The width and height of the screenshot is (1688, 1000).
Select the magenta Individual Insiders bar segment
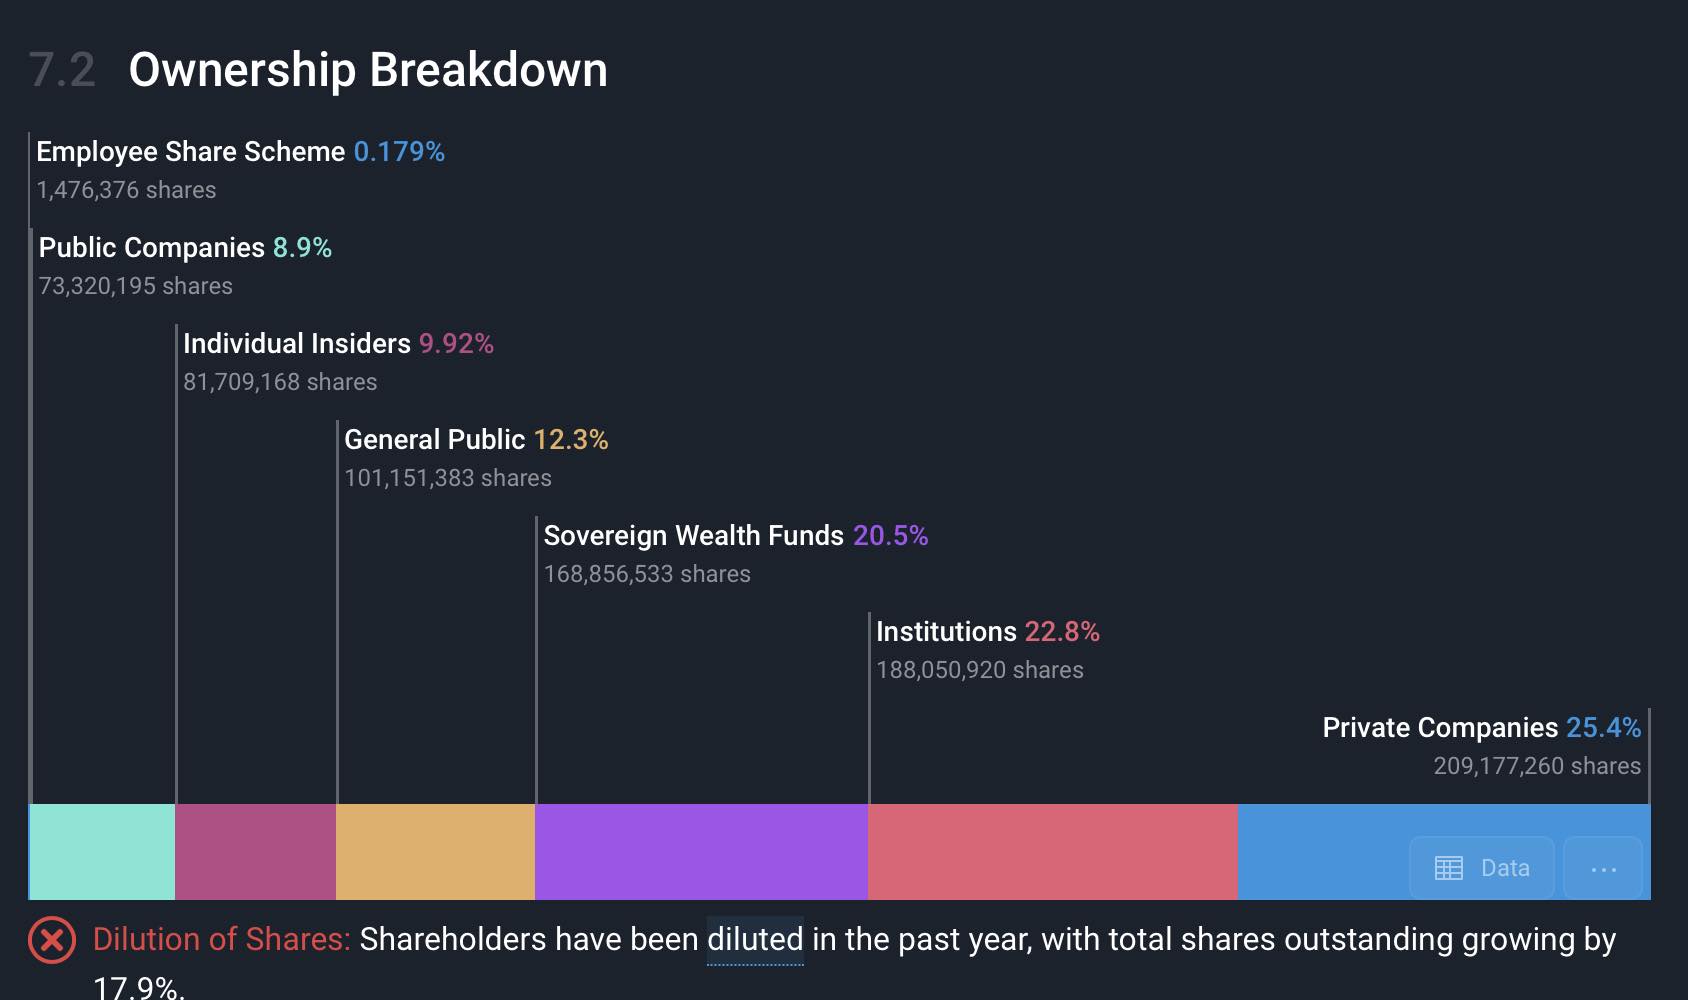[x=256, y=851]
